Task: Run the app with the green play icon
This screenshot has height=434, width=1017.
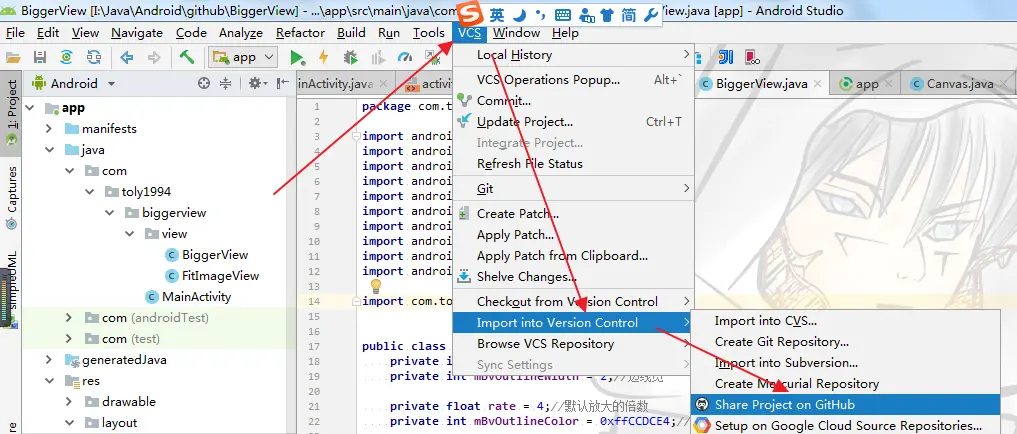Action: [x=297, y=58]
